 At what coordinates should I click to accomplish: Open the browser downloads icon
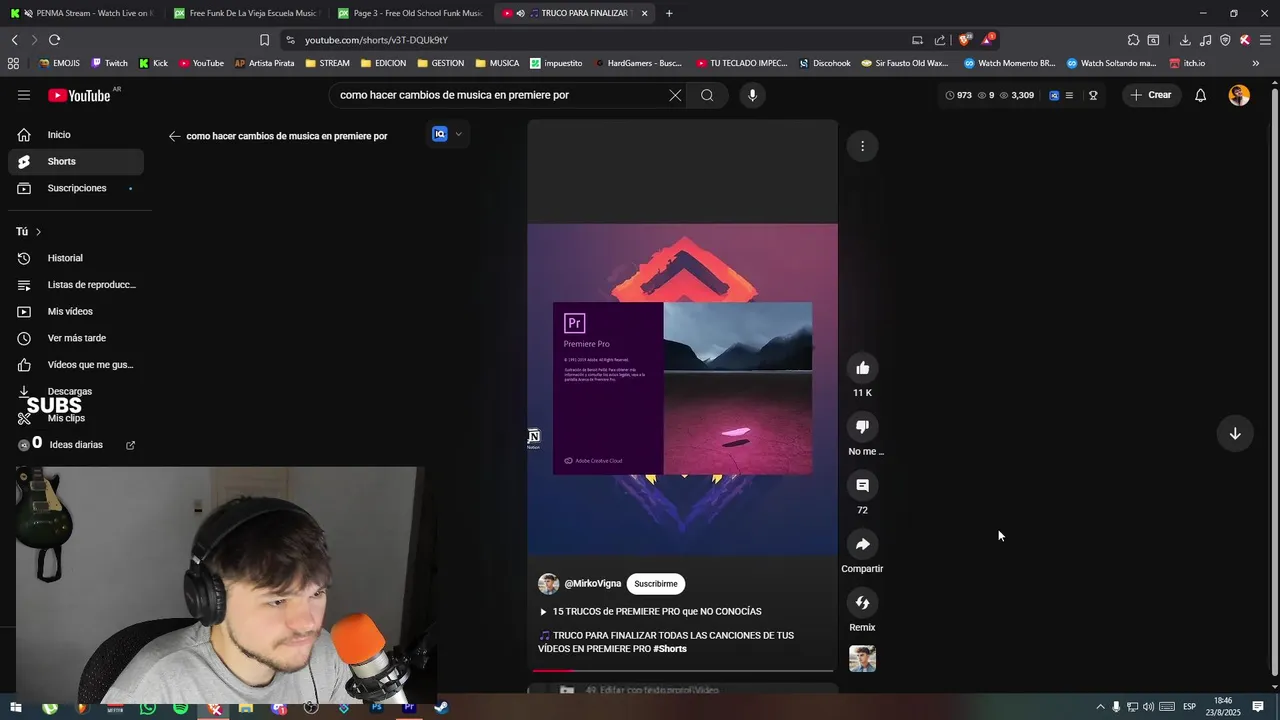coord(1185,40)
